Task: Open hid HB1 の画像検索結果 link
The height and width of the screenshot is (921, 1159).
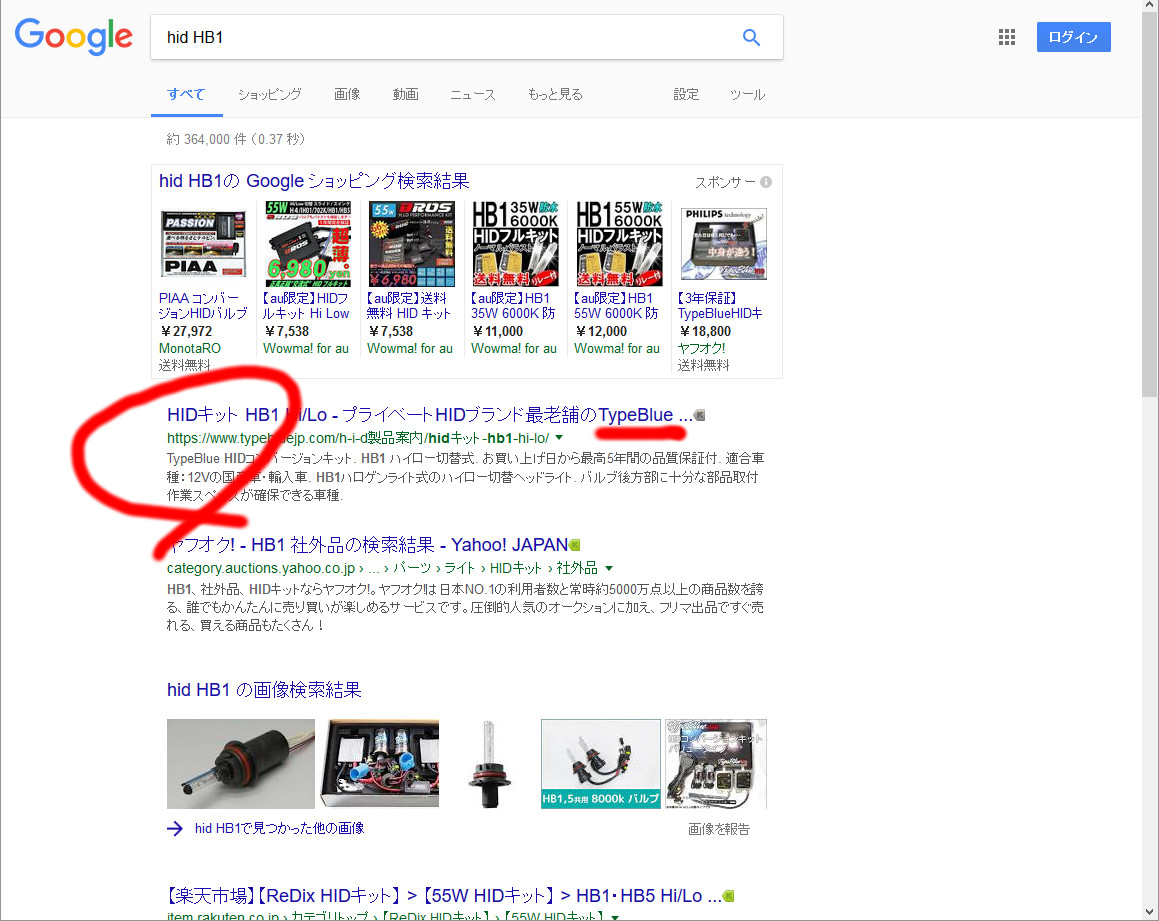Action: tap(264, 690)
